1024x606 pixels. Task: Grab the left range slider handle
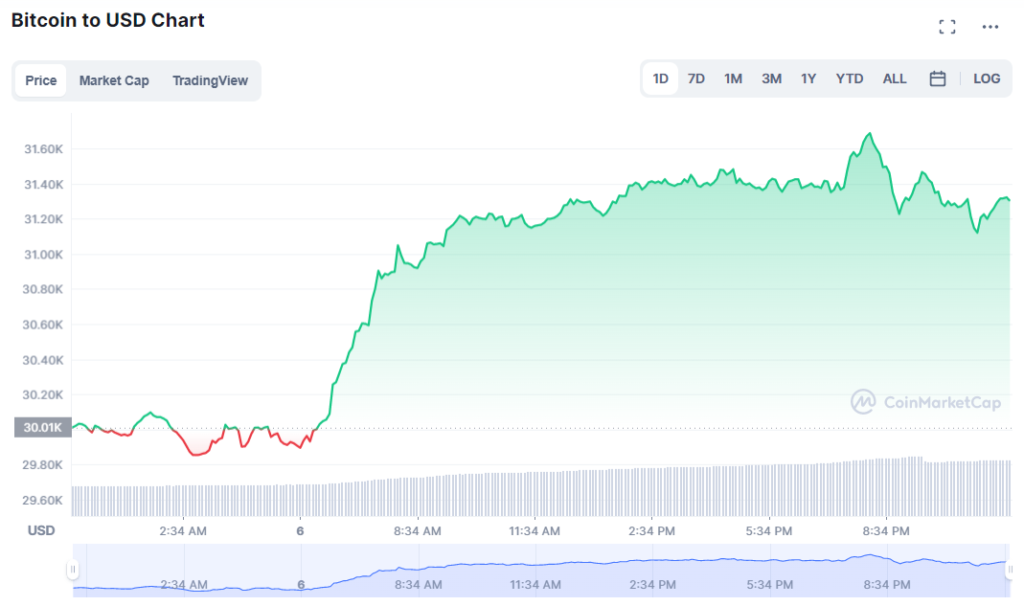(x=72, y=569)
